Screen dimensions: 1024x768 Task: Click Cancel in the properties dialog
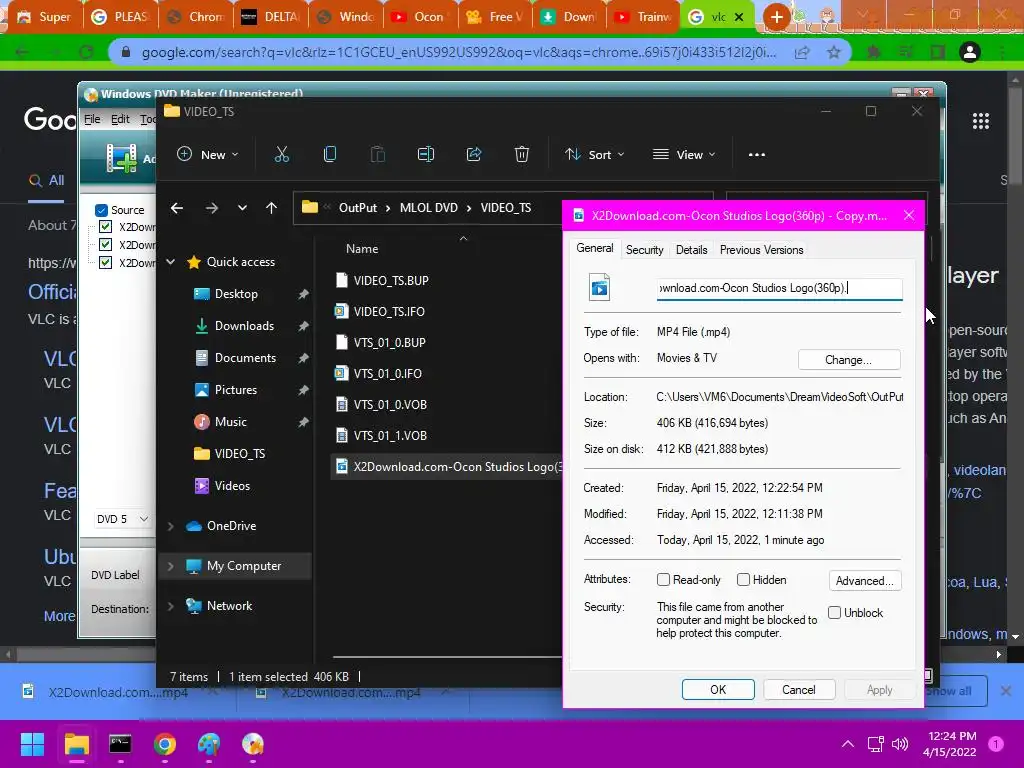point(799,690)
